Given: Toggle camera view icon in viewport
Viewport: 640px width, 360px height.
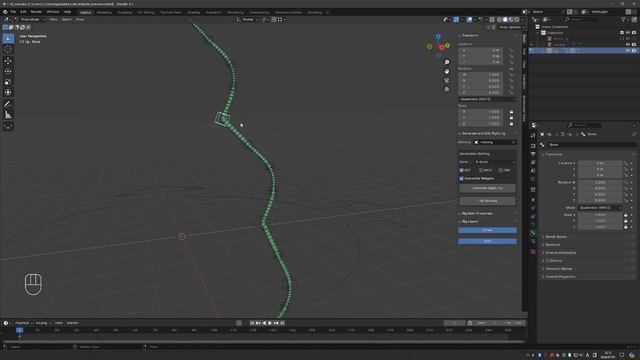Looking at the screenshot, I should [447, 80].
